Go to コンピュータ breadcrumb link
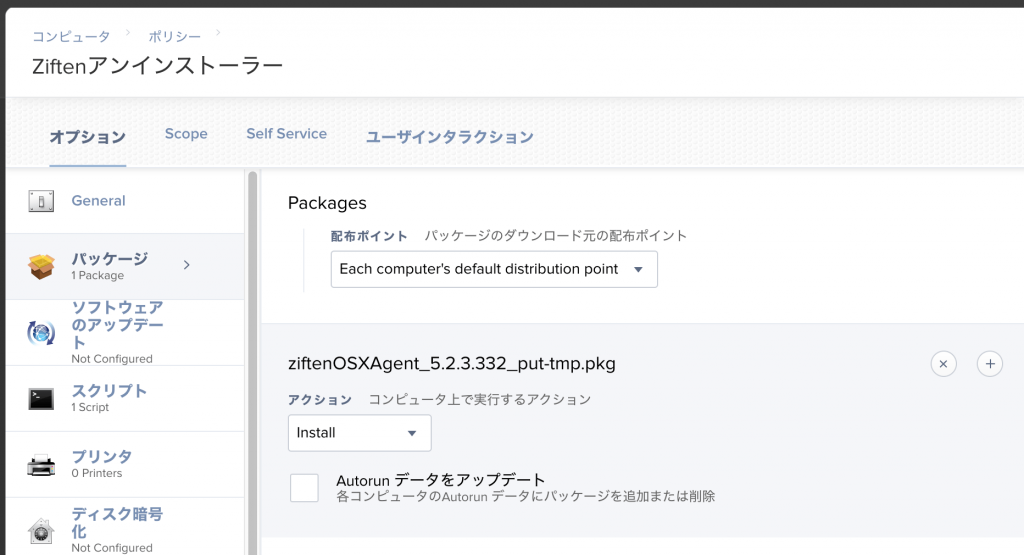The width and height of the screenshot is (1024, 555). (x=71, y=37)
